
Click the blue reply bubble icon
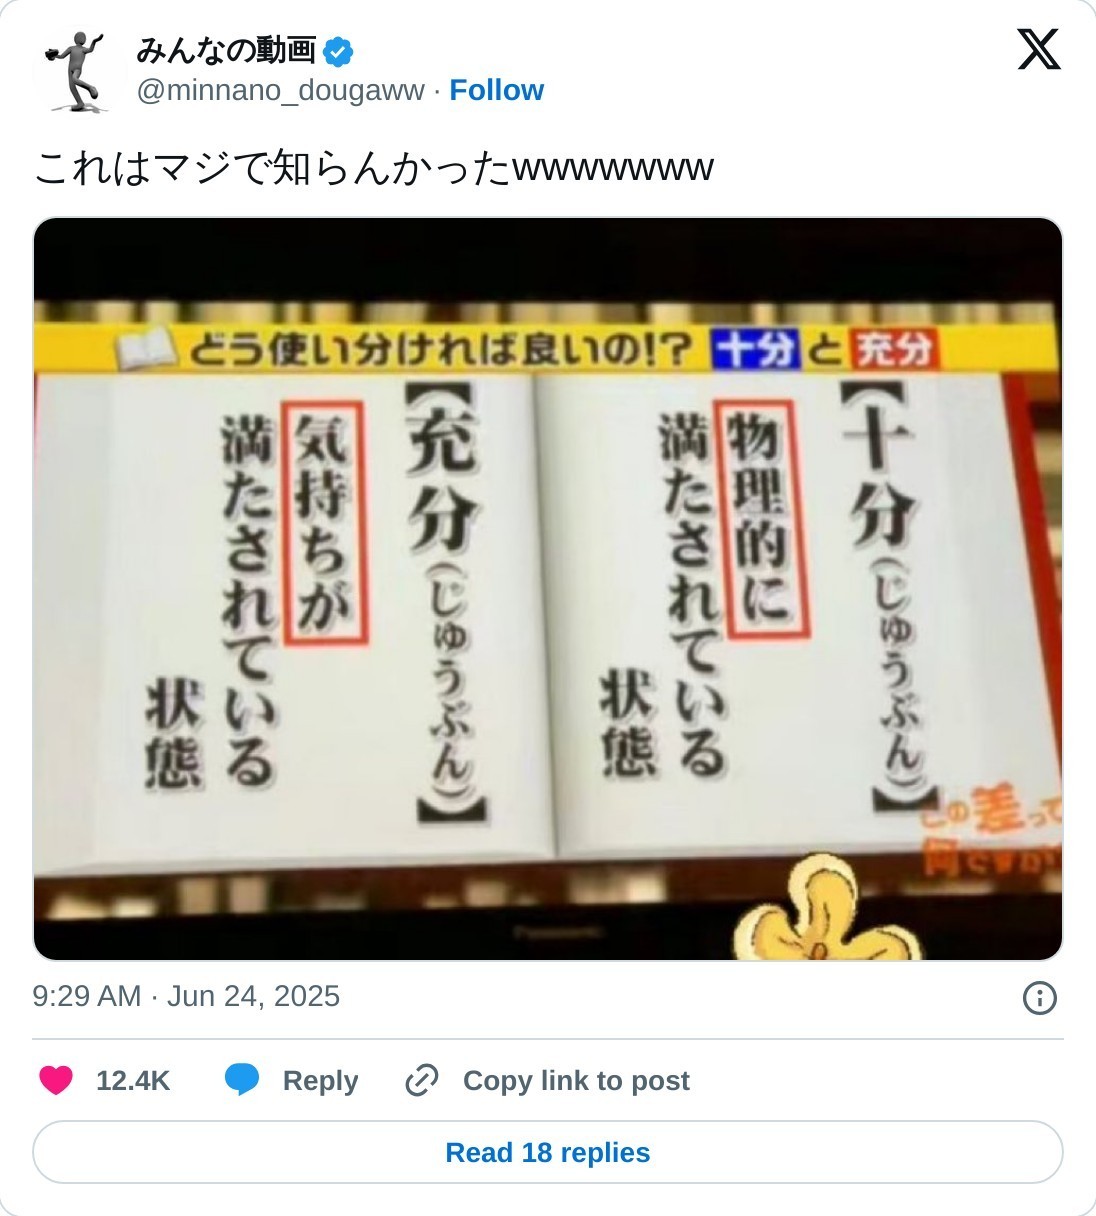[242, 1080]
